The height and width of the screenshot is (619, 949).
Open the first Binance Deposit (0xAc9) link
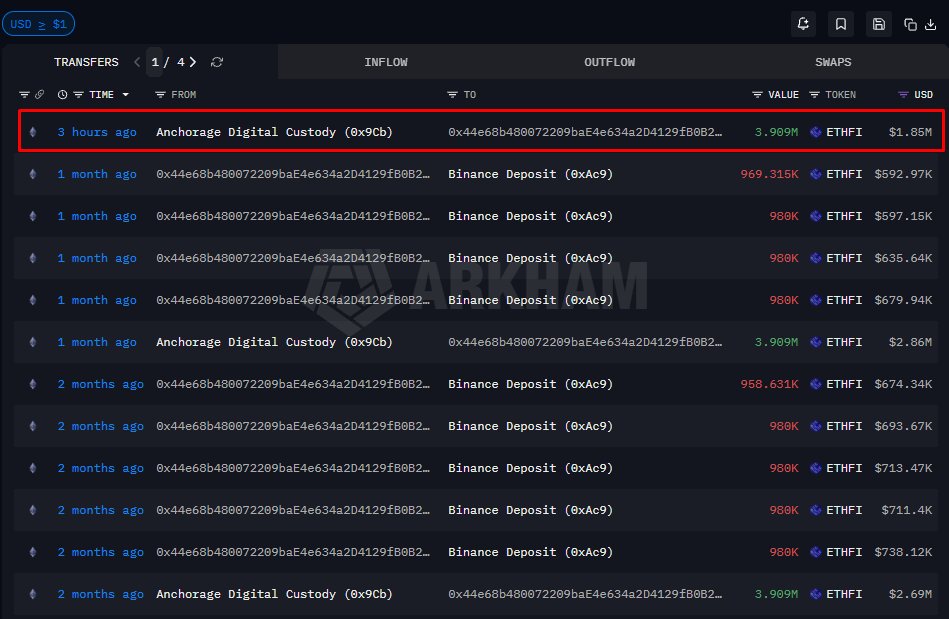click(530, 174)
